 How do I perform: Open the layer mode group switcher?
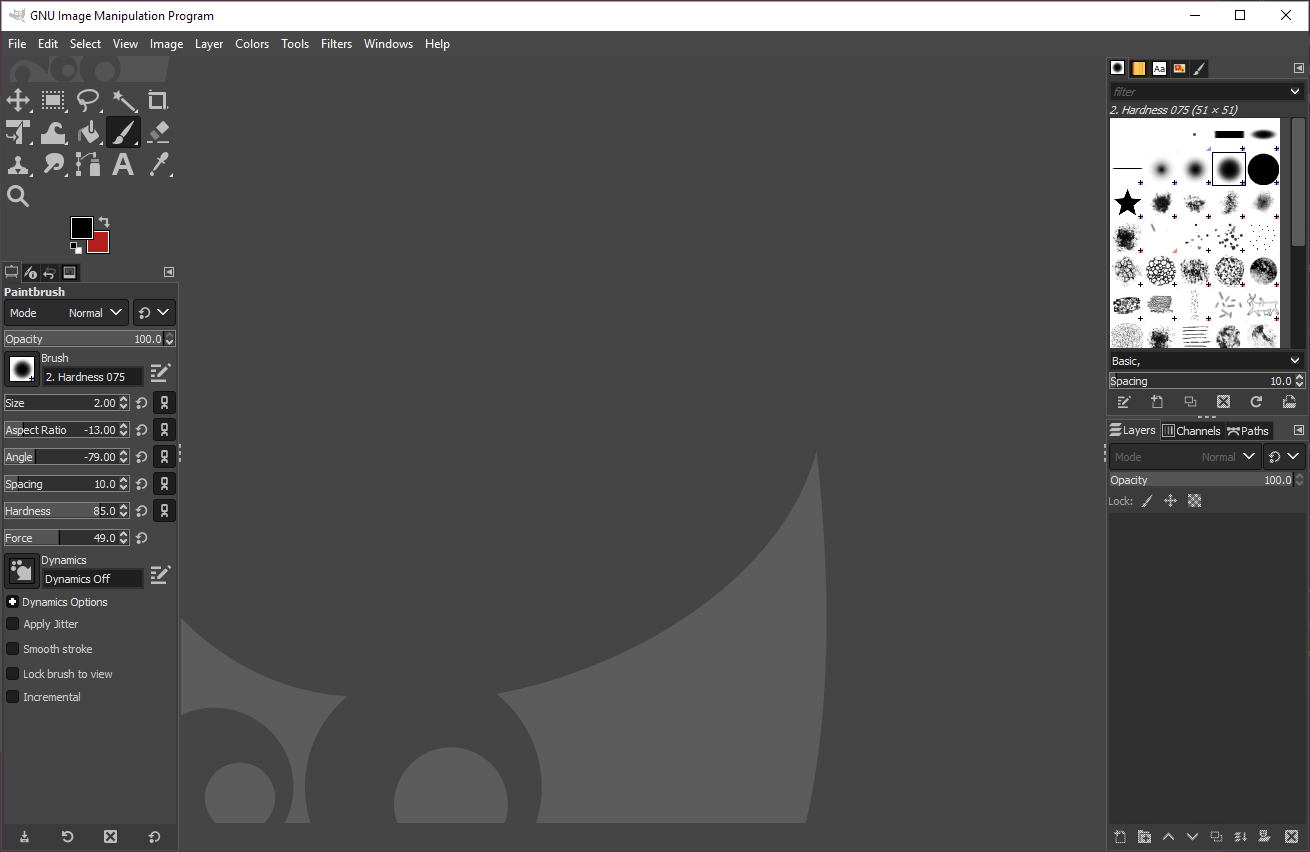tap(1284, 457)
